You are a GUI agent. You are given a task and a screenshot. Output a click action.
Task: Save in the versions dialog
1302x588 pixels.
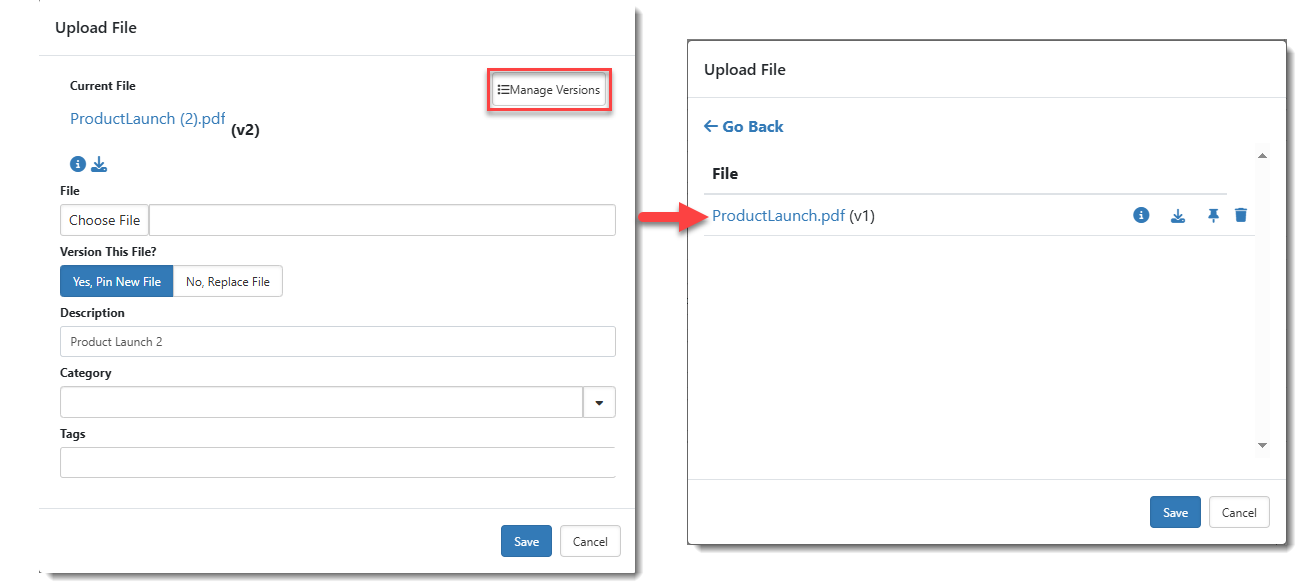pyautogui.click(x=1175, y=512)
